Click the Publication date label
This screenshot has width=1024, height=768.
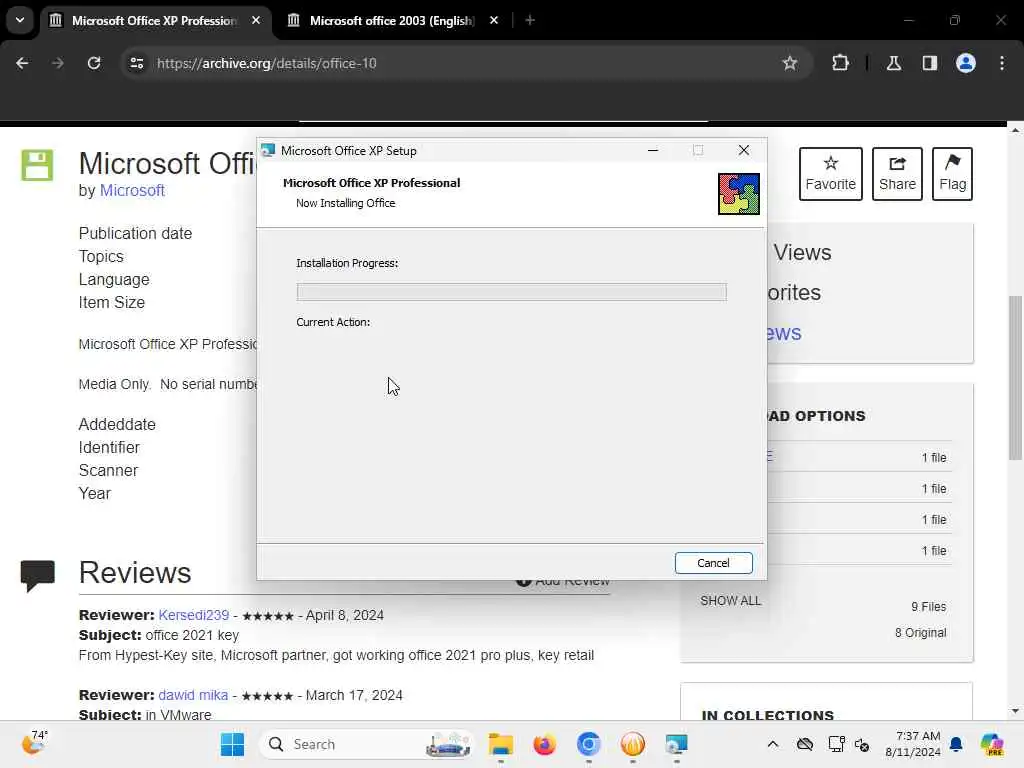click(135, 233)
